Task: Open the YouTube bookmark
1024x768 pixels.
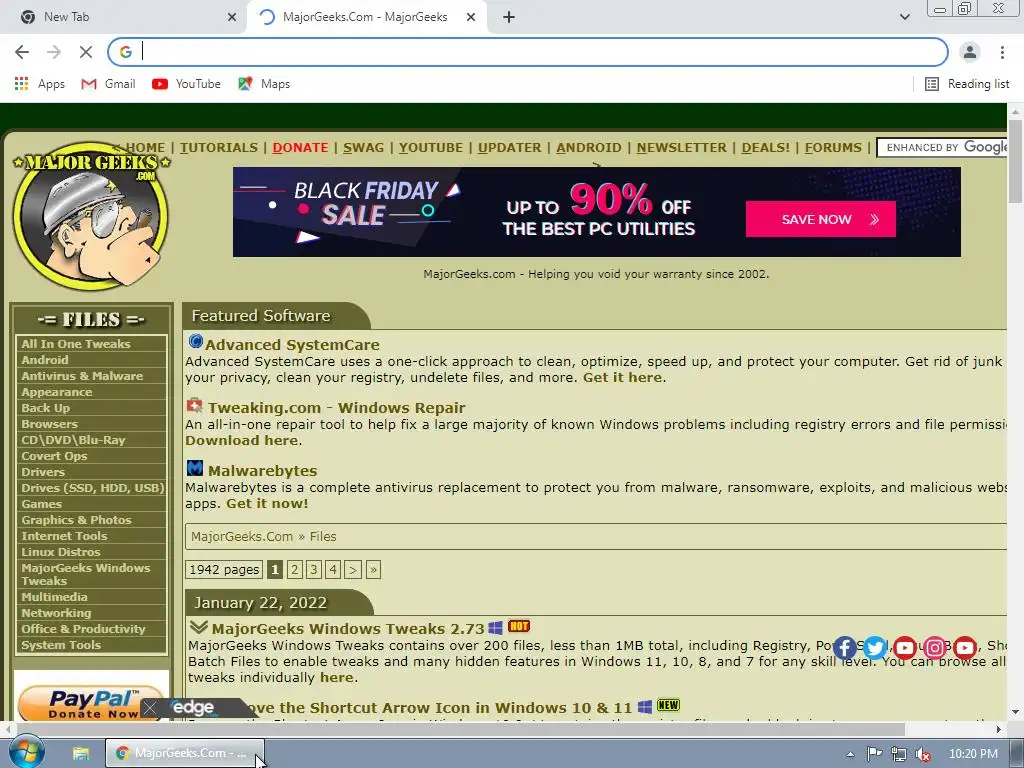Action: (186, 84)
